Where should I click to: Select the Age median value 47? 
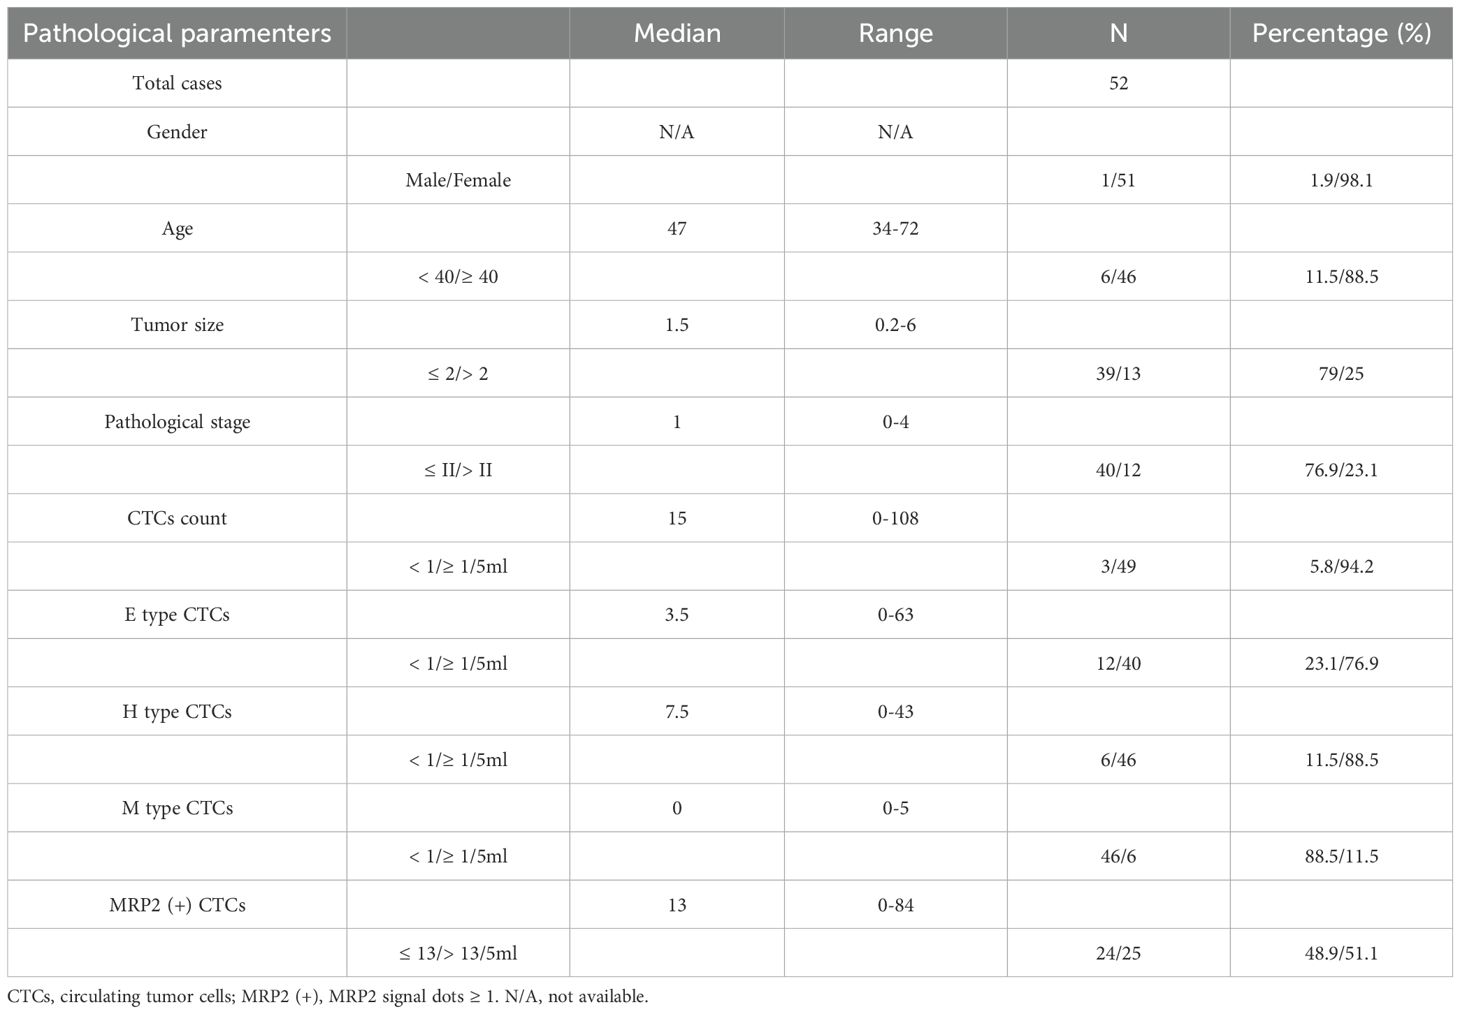(677, 228)
